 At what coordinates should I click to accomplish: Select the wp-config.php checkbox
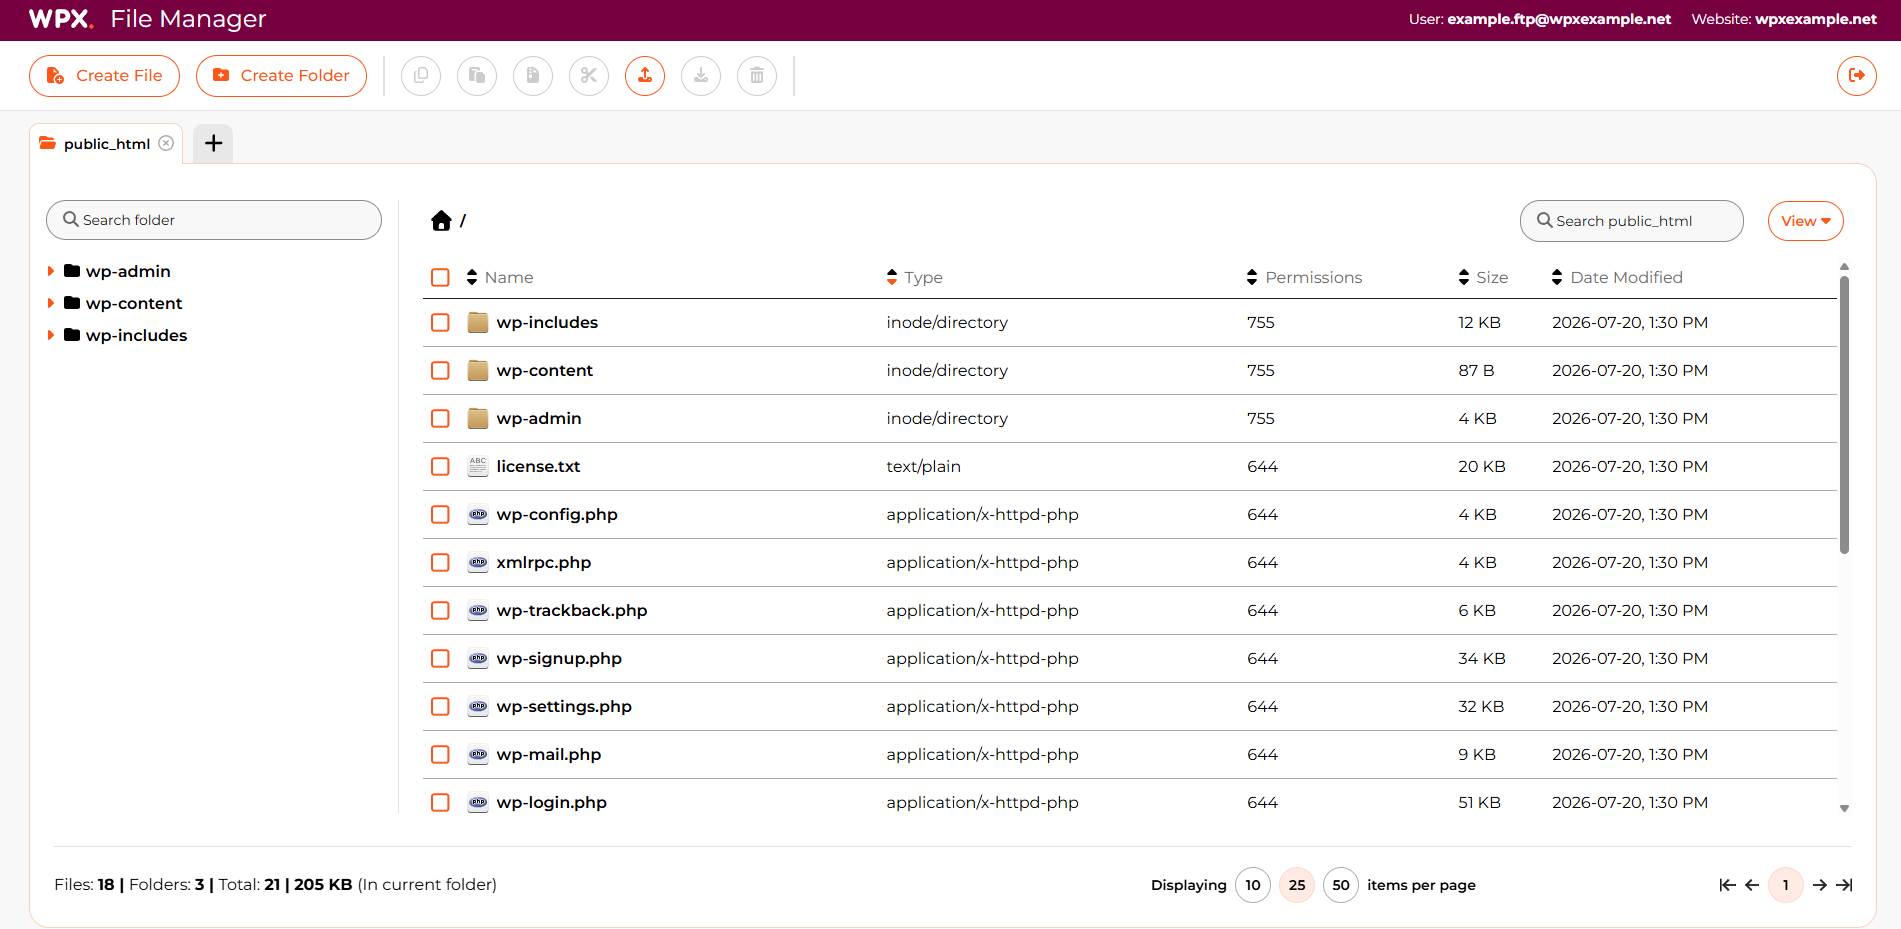click(440, 514)
